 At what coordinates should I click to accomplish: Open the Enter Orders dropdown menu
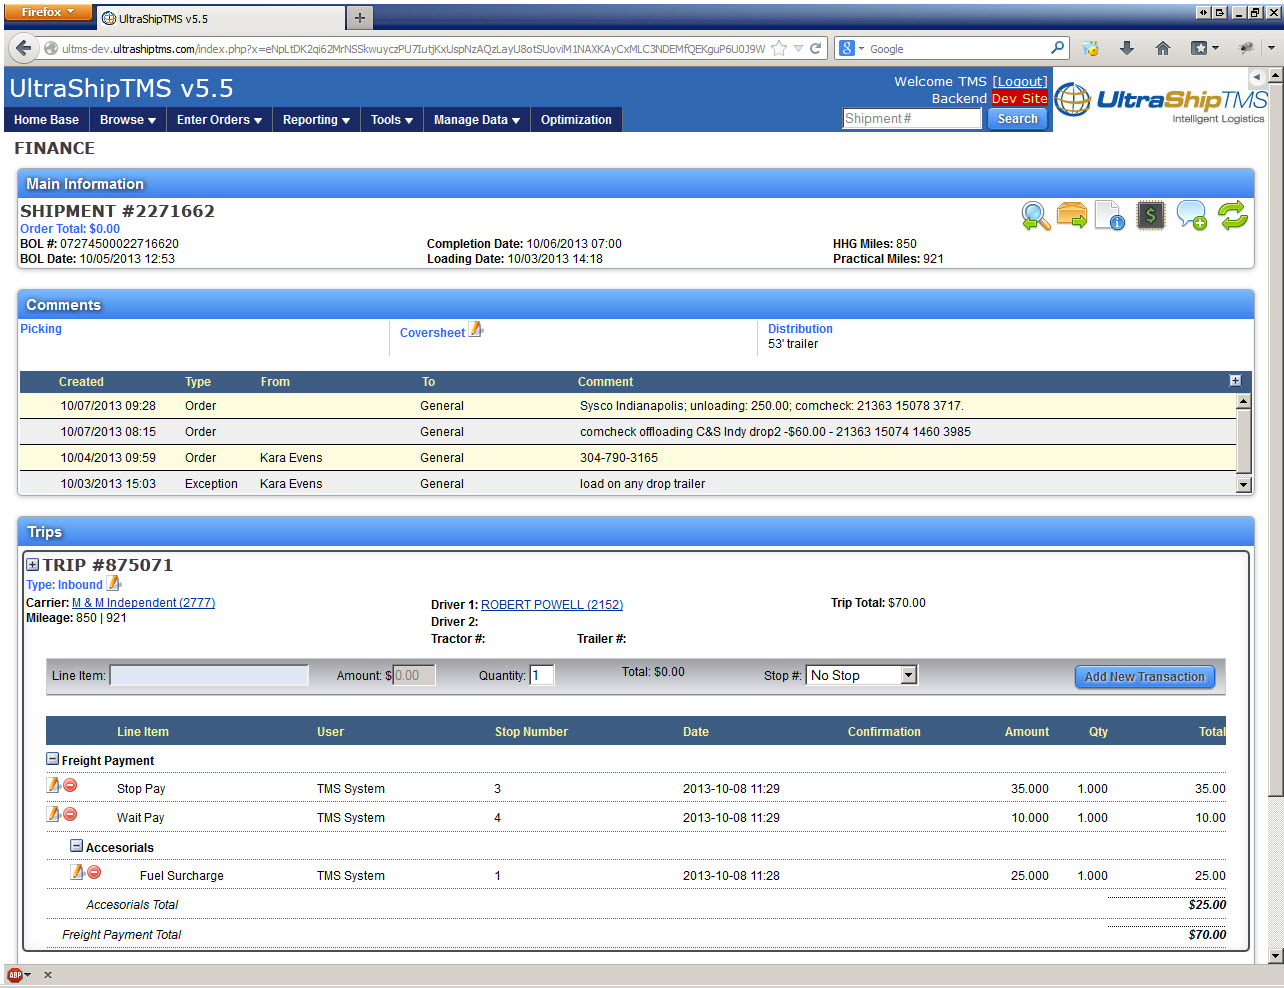coord(219,120)
